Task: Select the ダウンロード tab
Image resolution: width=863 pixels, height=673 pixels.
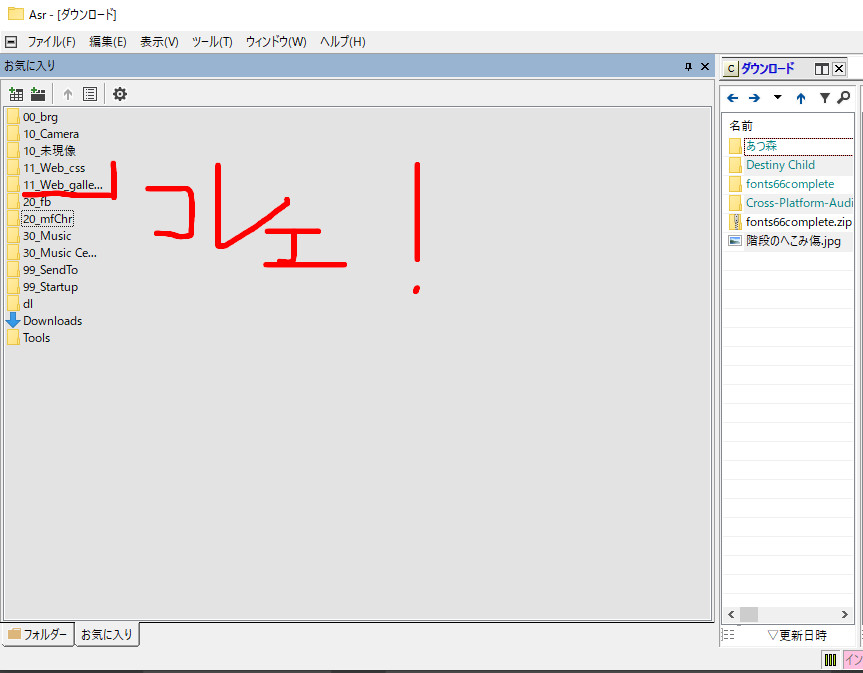Action: tap(767, 69)
